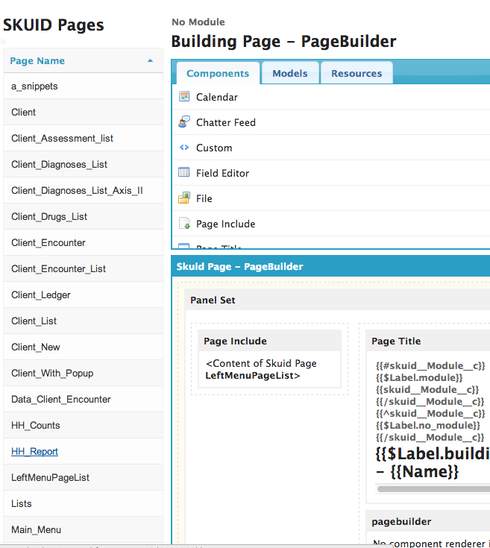
Task: Click the Page Include component label
Action: coord(225,224)
